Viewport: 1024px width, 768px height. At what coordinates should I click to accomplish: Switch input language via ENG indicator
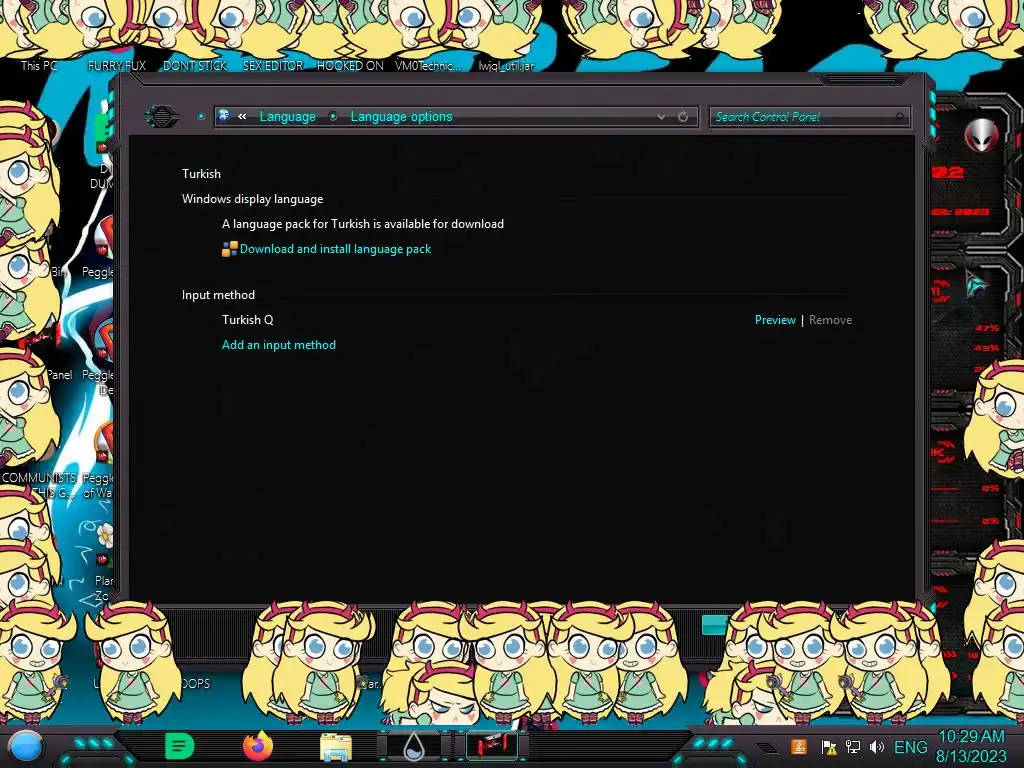tap(910, 747)
